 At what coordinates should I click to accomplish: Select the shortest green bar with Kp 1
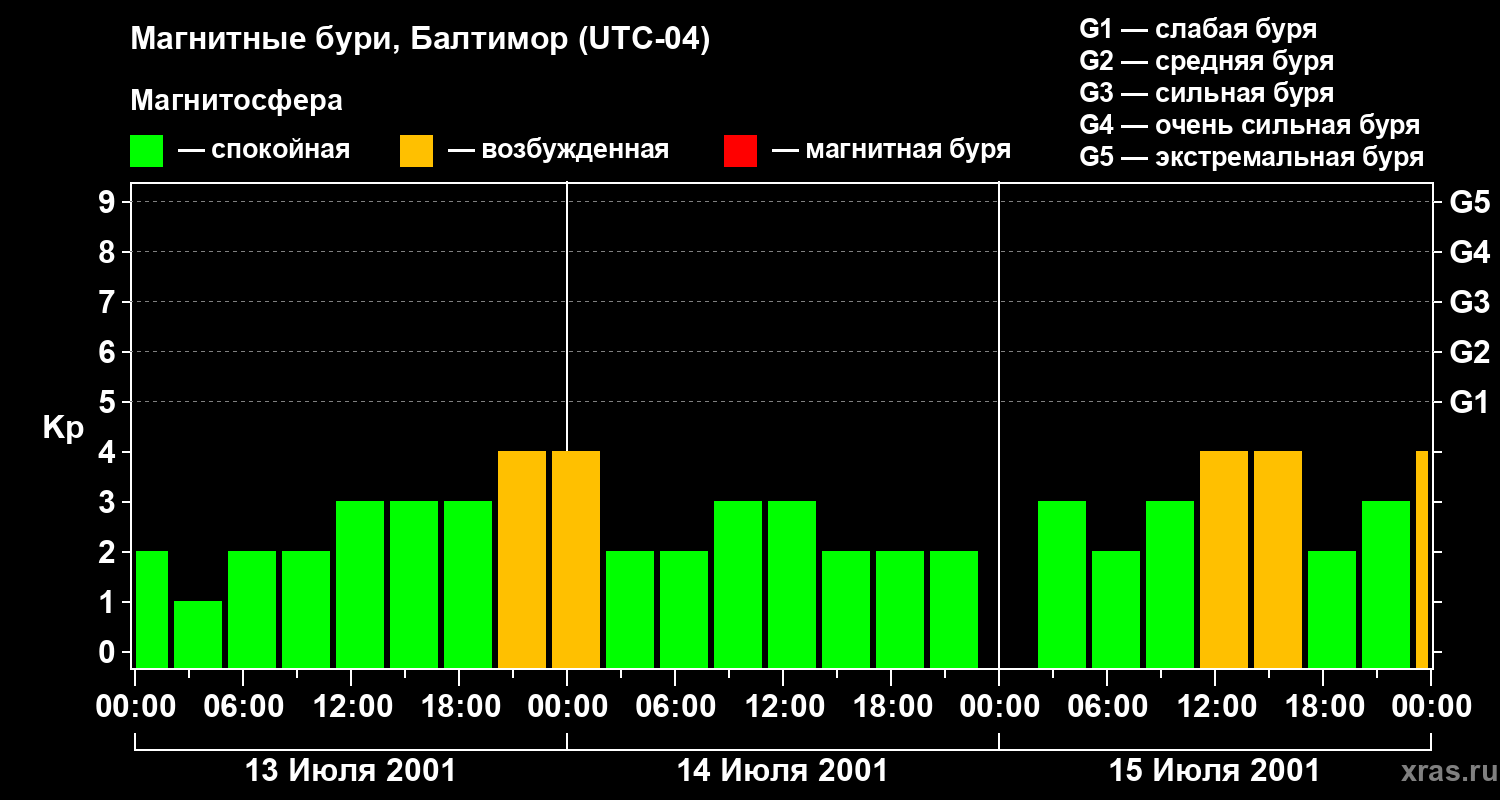(198, 634)
